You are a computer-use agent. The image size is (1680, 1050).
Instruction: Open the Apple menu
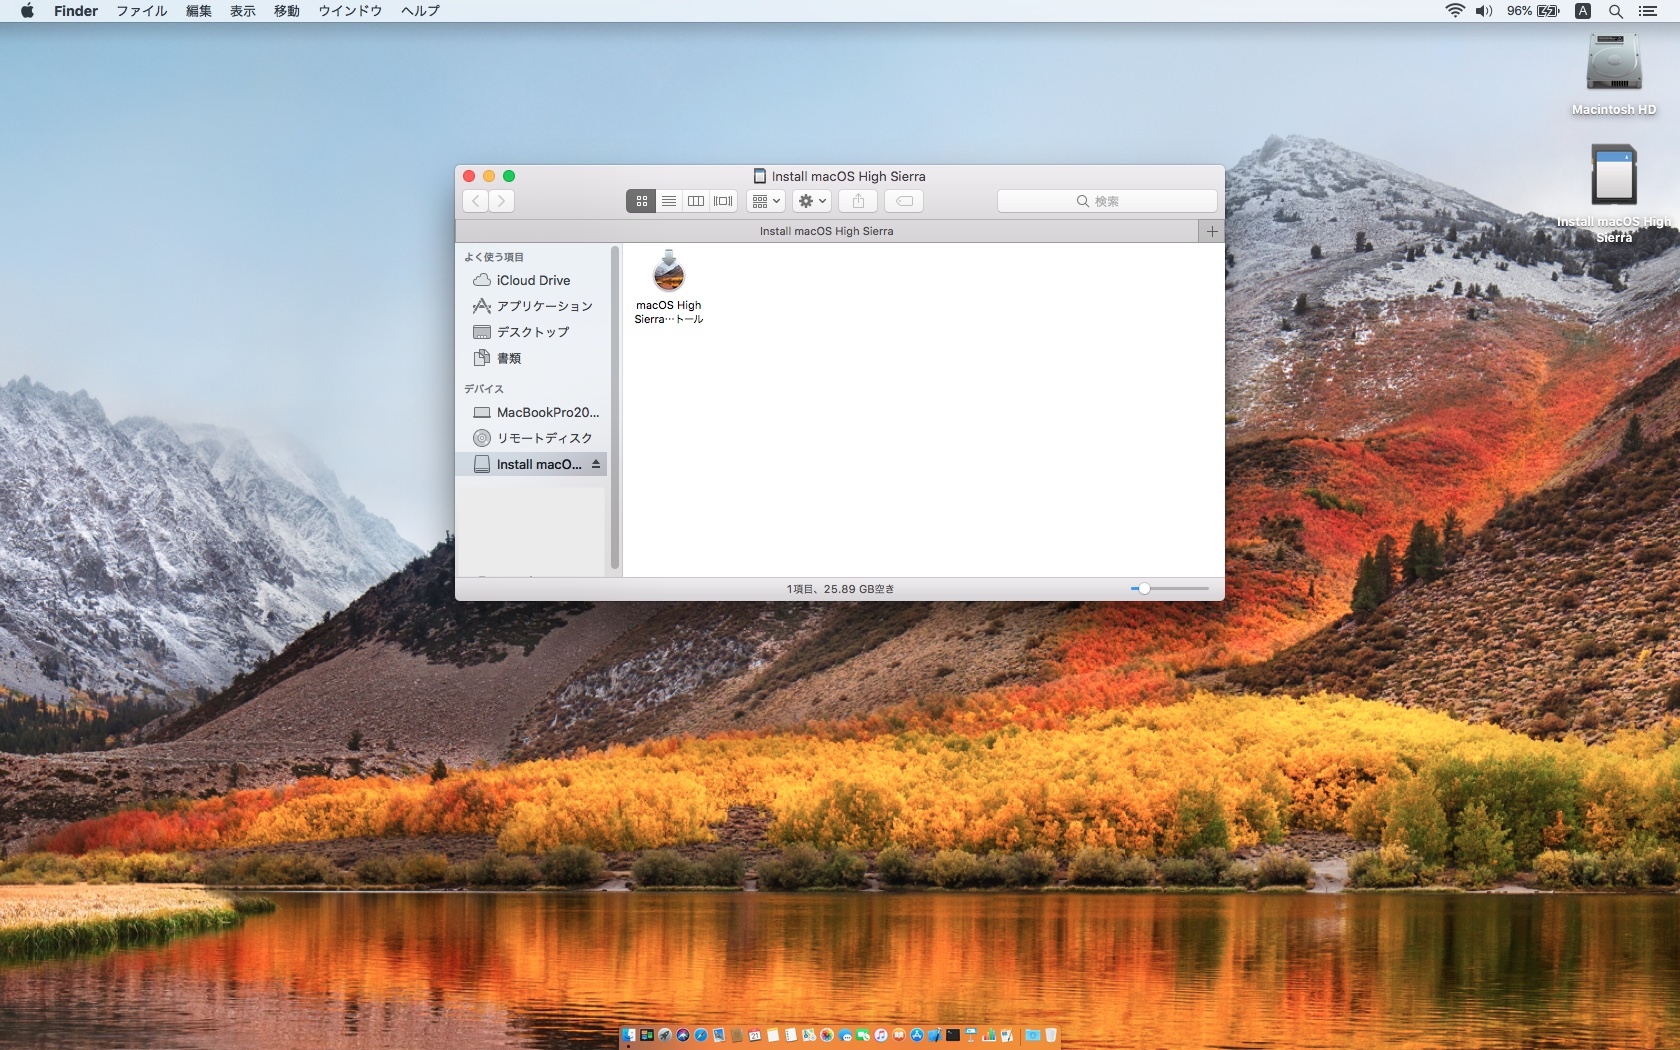point(27,11)
